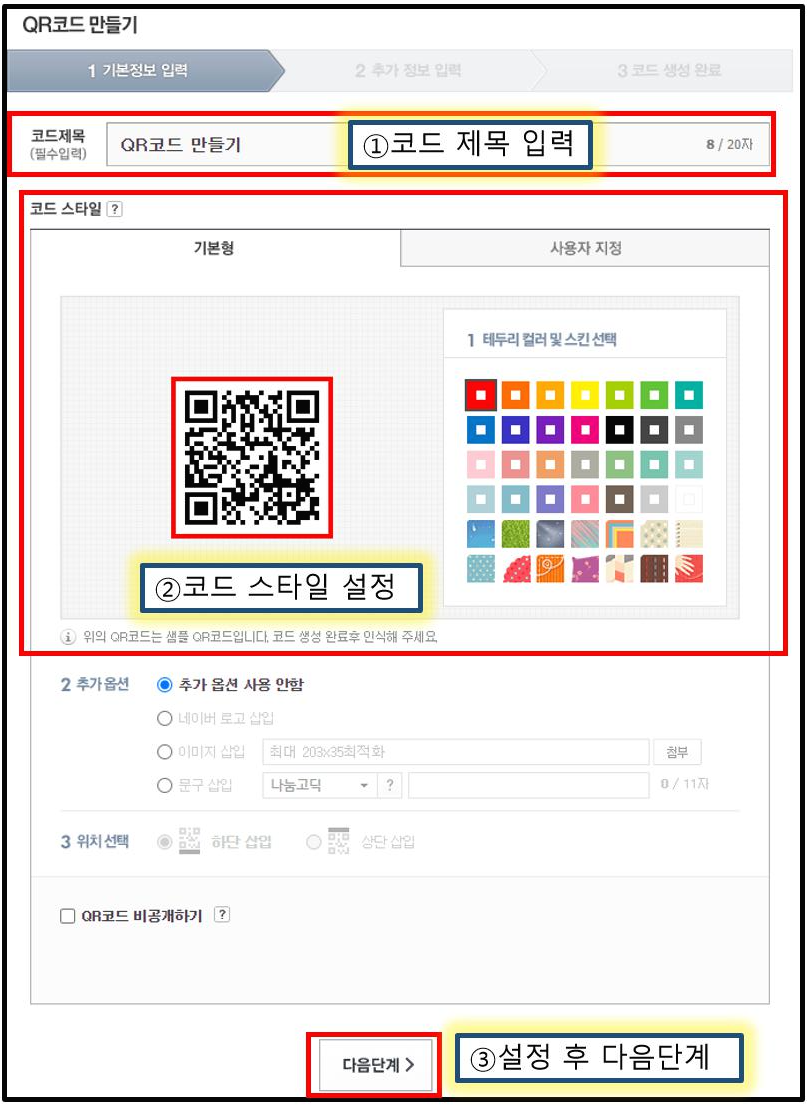Pick the magenta border color swatch

[x=585, y=430]
